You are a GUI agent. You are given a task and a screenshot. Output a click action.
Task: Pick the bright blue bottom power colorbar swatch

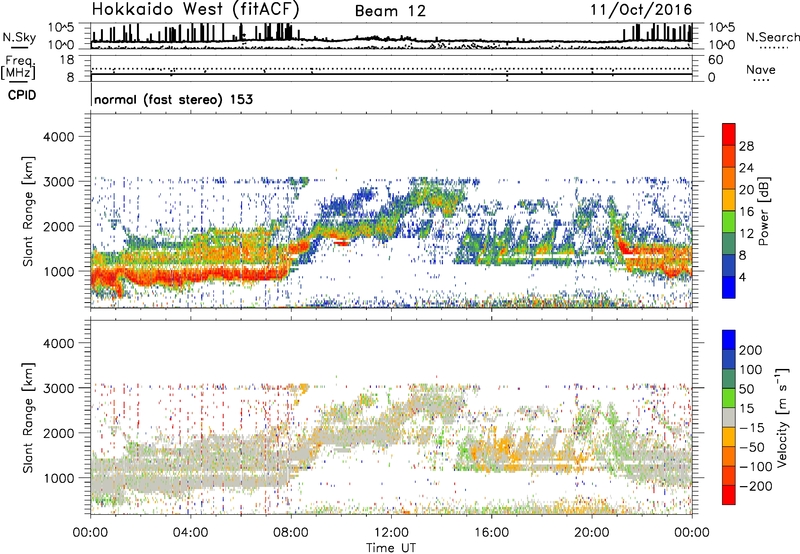729,287
